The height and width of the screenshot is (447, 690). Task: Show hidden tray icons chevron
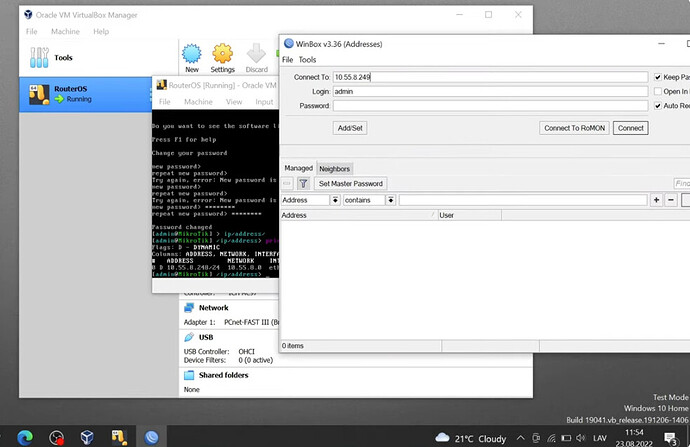click(x=521, y=438)
